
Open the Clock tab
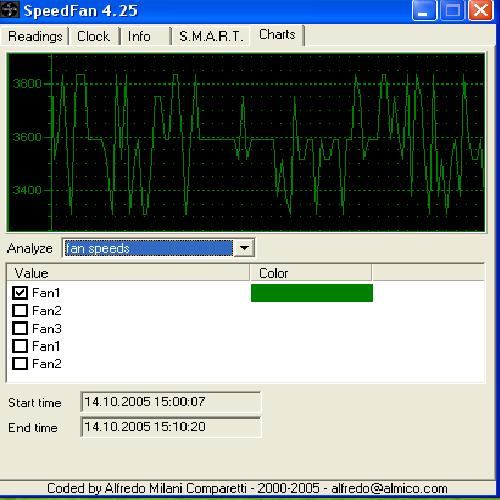coord(94,36)
